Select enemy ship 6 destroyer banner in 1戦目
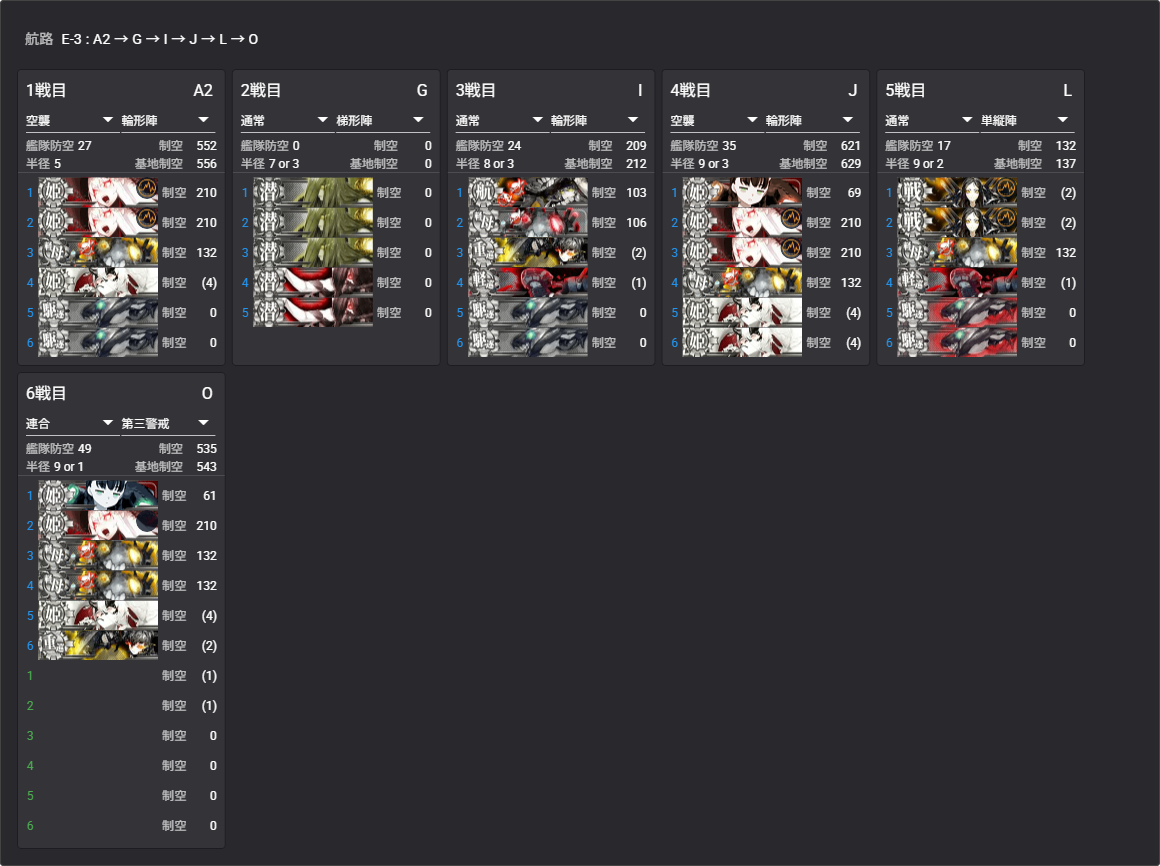 tap(98, 342)
